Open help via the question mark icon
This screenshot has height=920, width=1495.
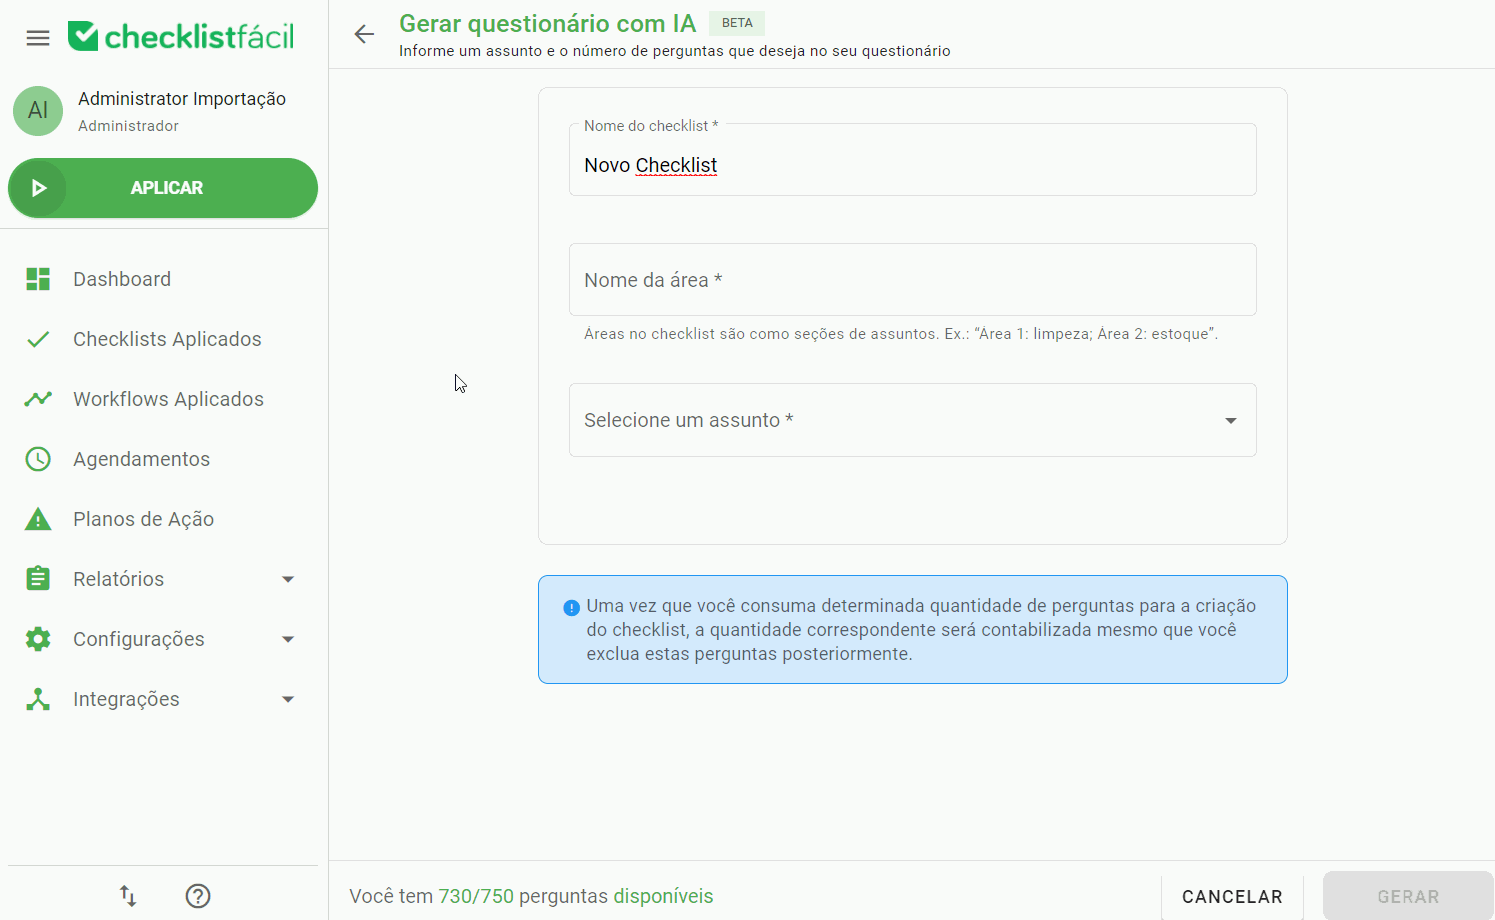click(x=197, y=895)
